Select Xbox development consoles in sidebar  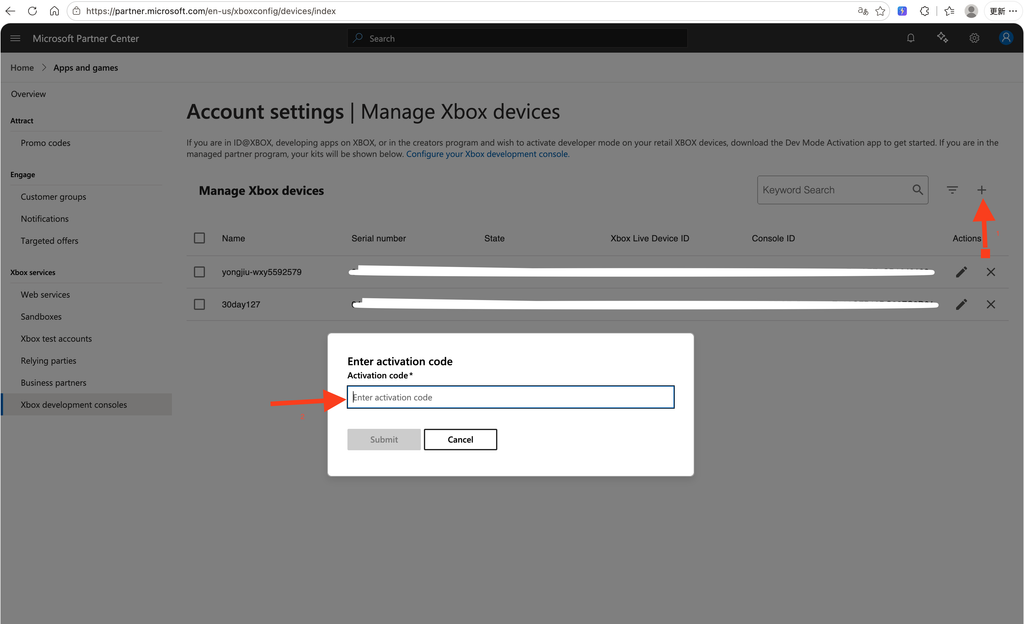[x=87, y=405]
